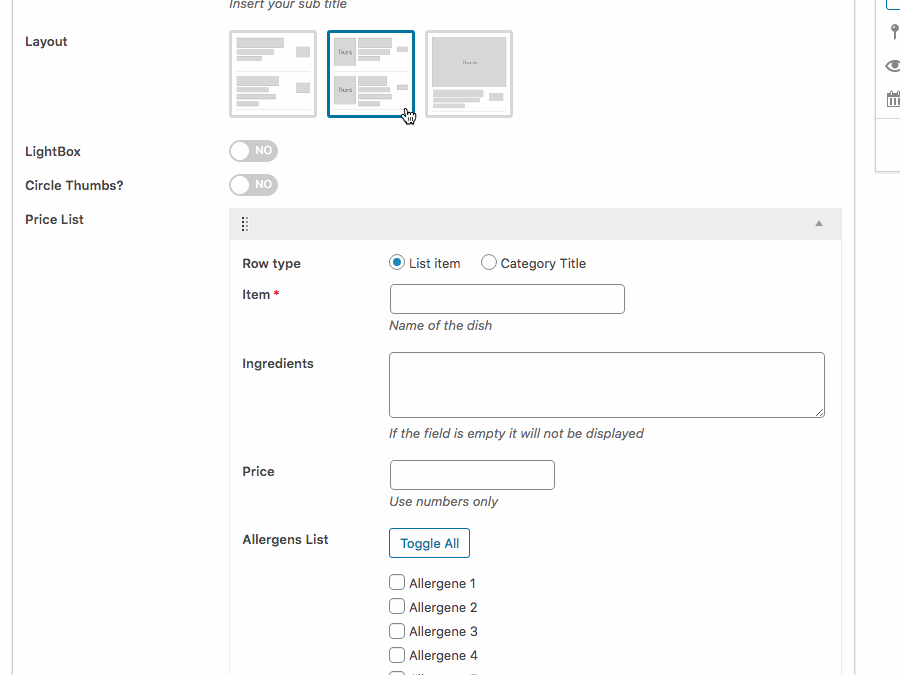Click the calendar icon in the sidebar
Image resolution: width=900 pixels, height=675 pixels.
click(893, 99)
